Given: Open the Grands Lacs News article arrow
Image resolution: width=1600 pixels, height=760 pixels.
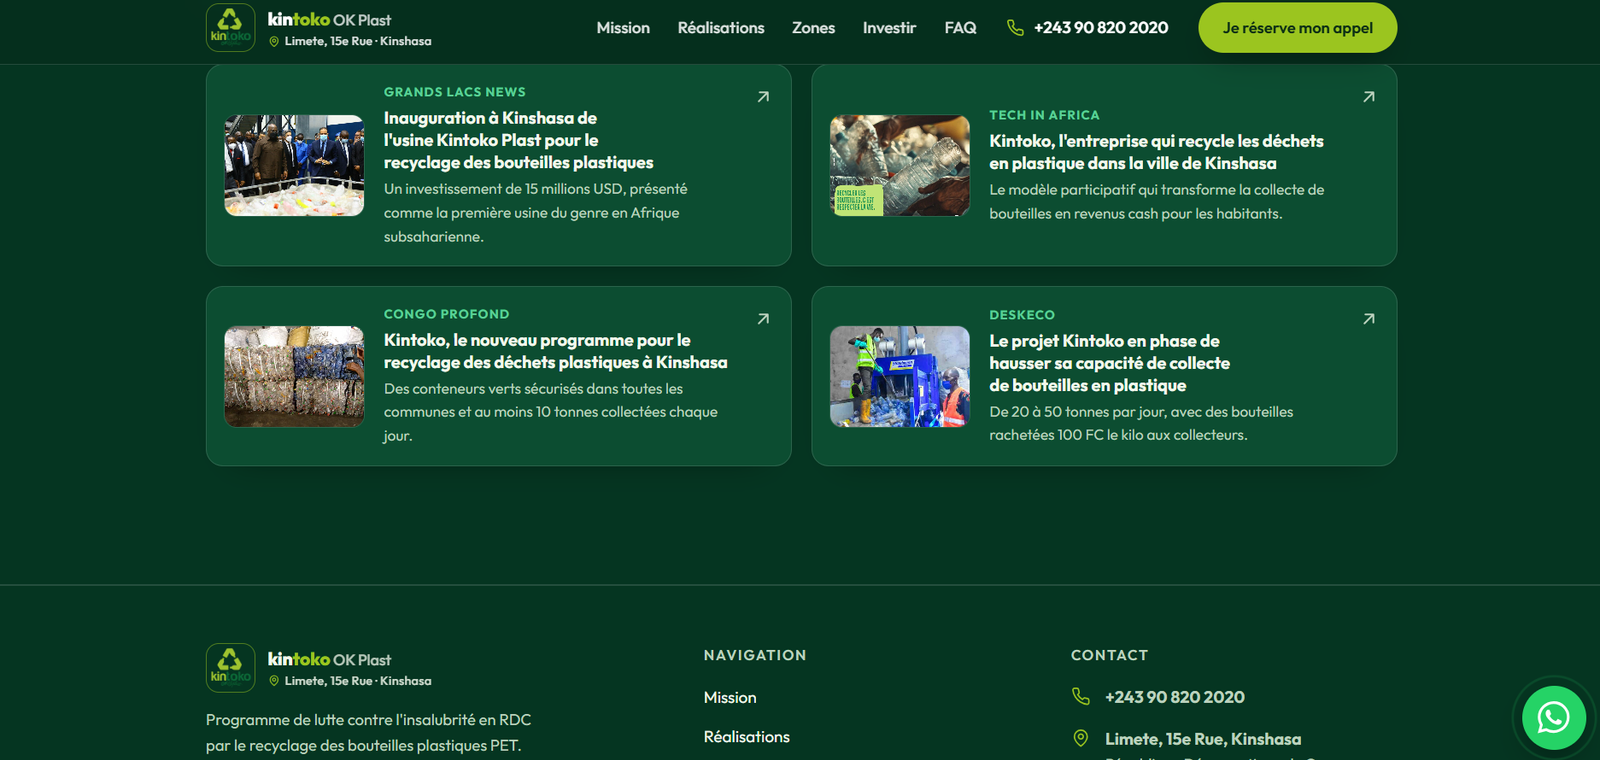Looking at the screenshot, I should click(763, 97).
